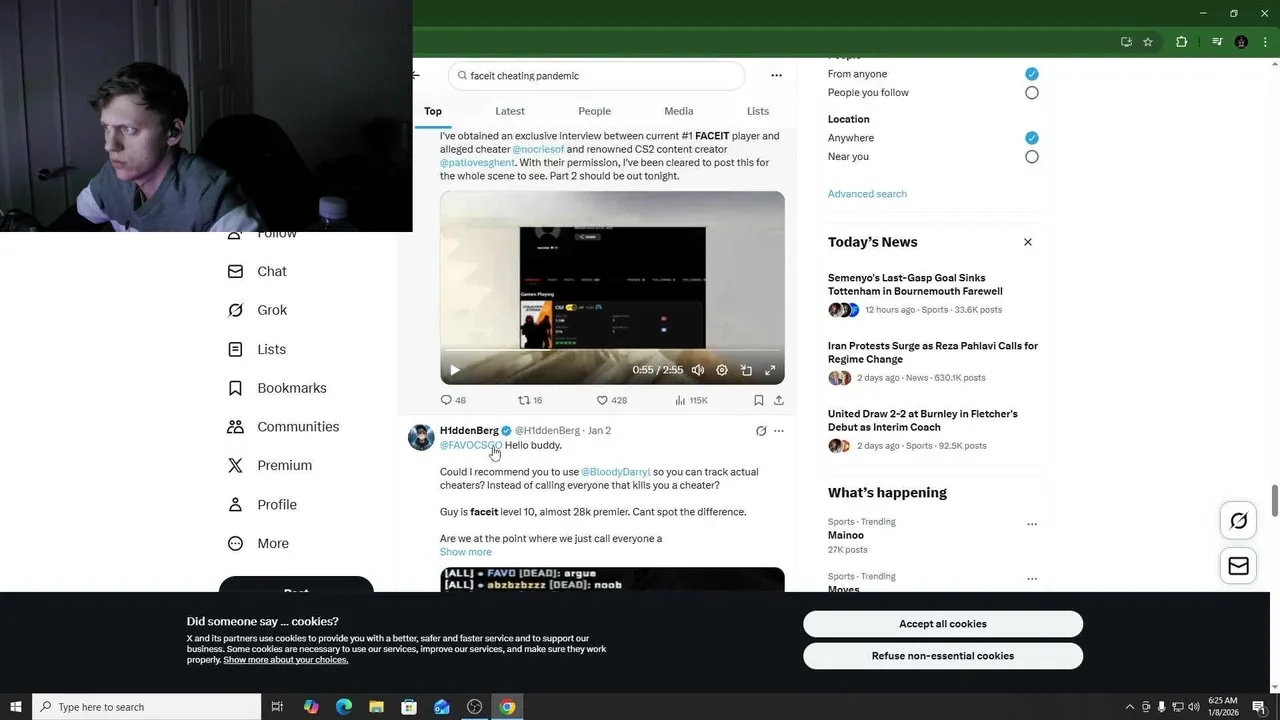Reply to the post with 48 comments
1280x720 pixels.
[453, 400]
